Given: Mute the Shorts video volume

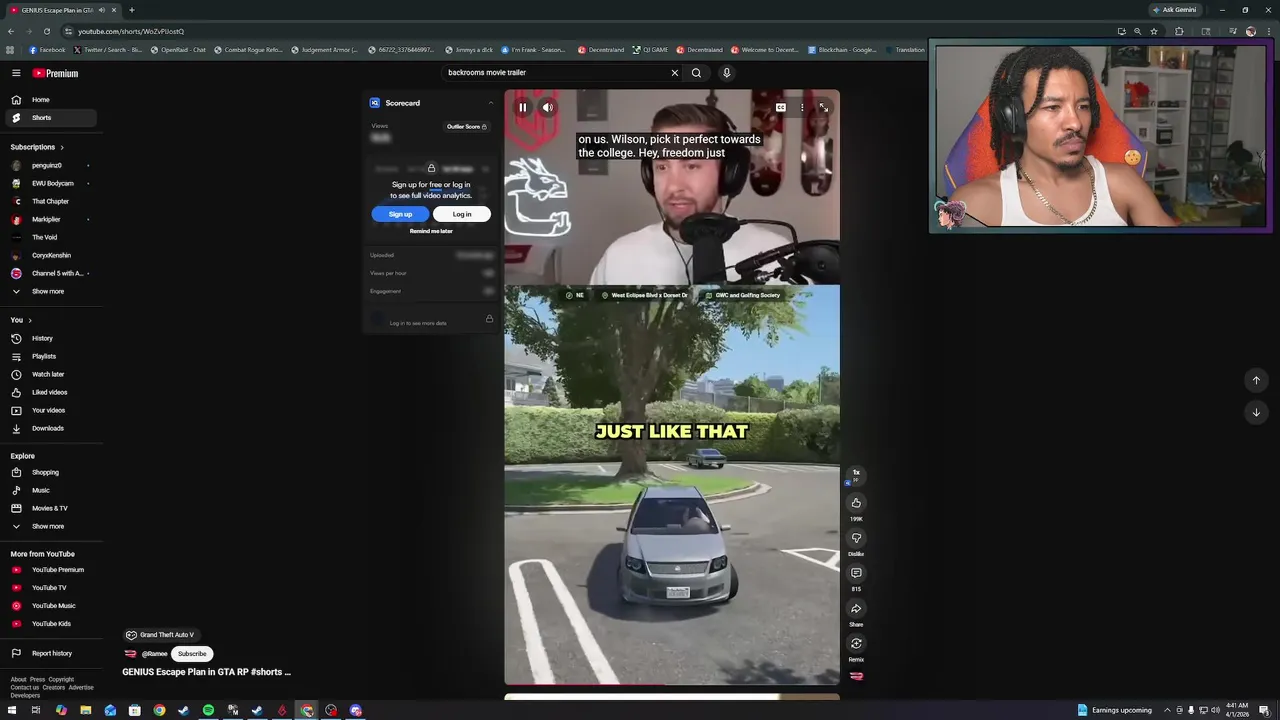Looking at the screenshot, I should [x=548, y=108].
